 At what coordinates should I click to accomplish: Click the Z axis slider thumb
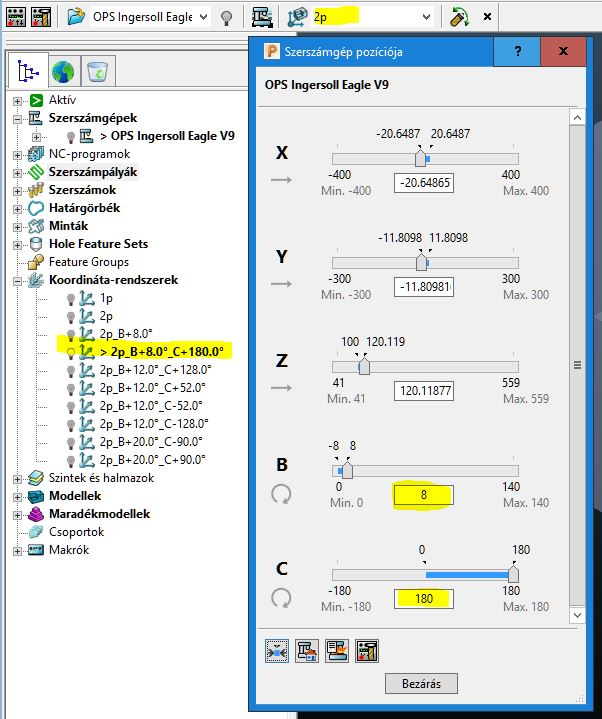point(364,366)
